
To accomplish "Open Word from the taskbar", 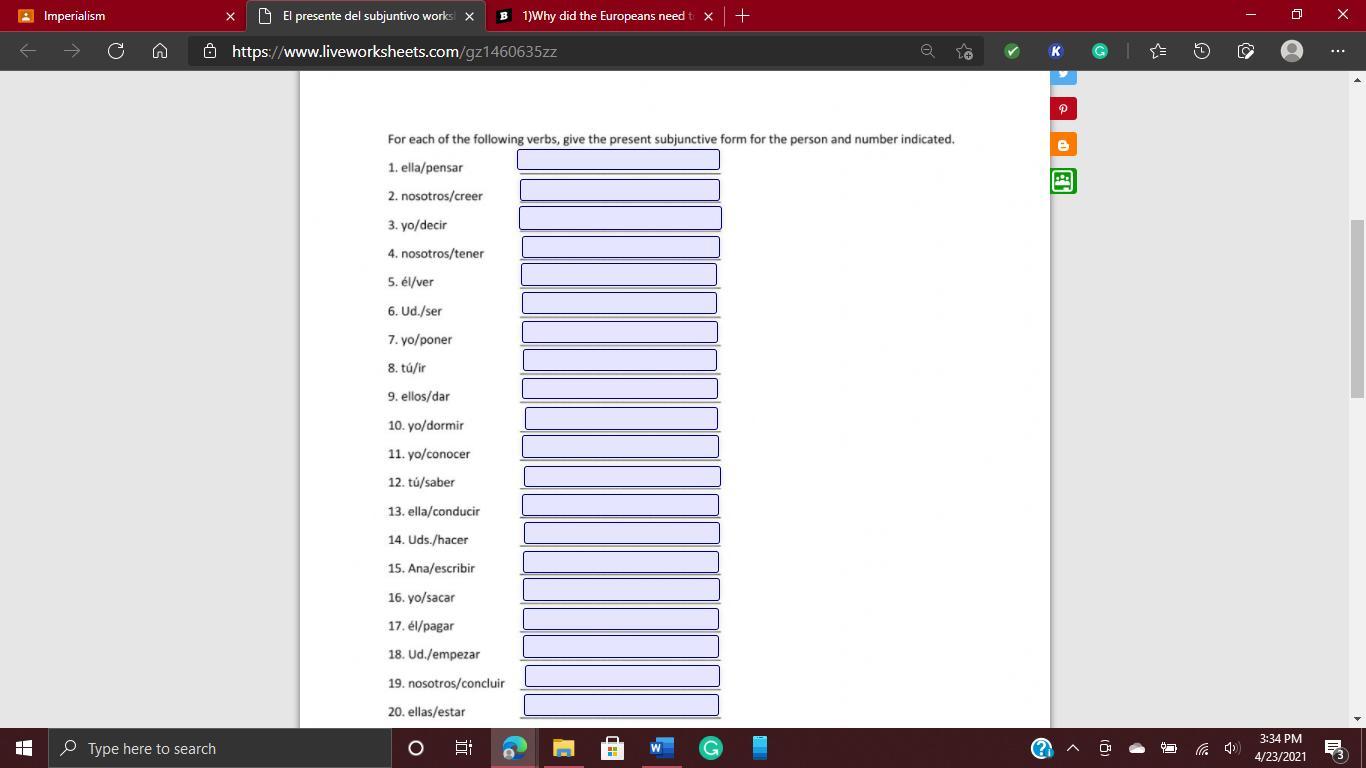I will (661, 748).
